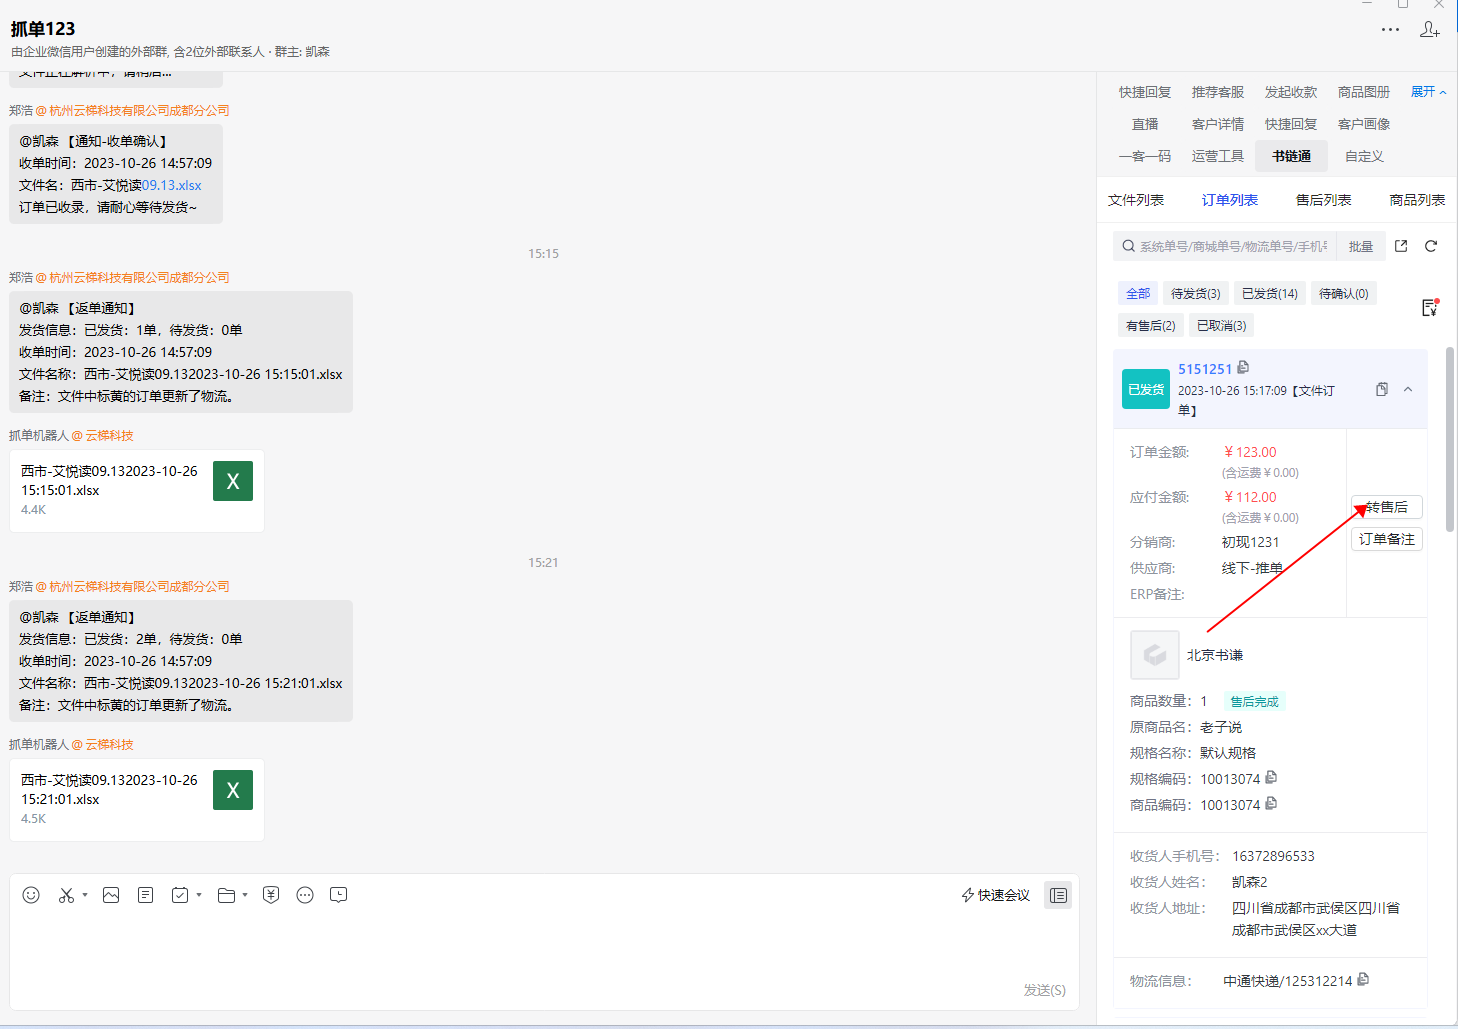The width and height of the screenshot is (1458, 1029).
Task: Click the document note icon in chat toolbar
Action: (145, 895)
